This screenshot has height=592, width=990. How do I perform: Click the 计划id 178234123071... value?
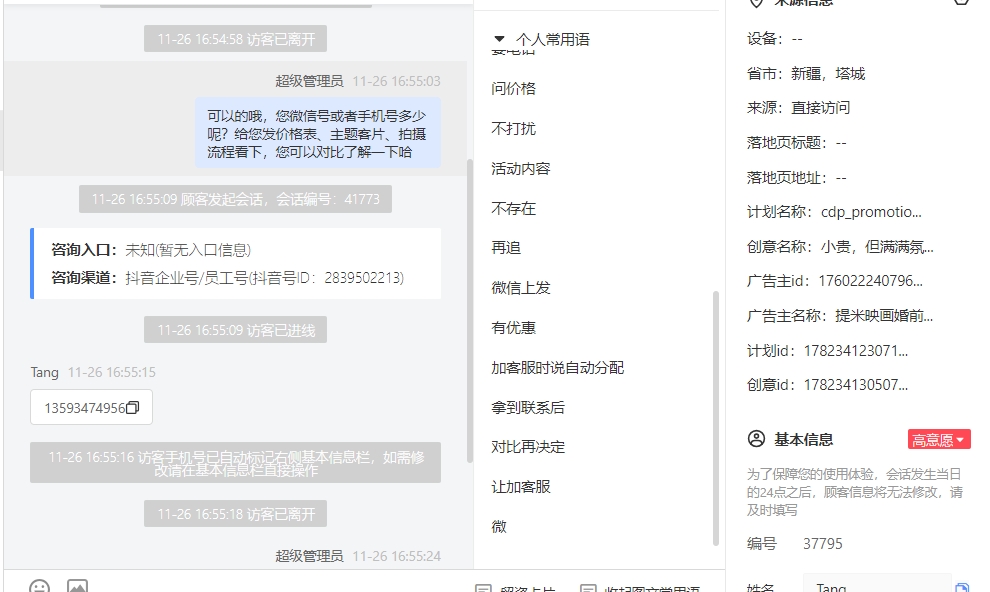click(856, 350)
